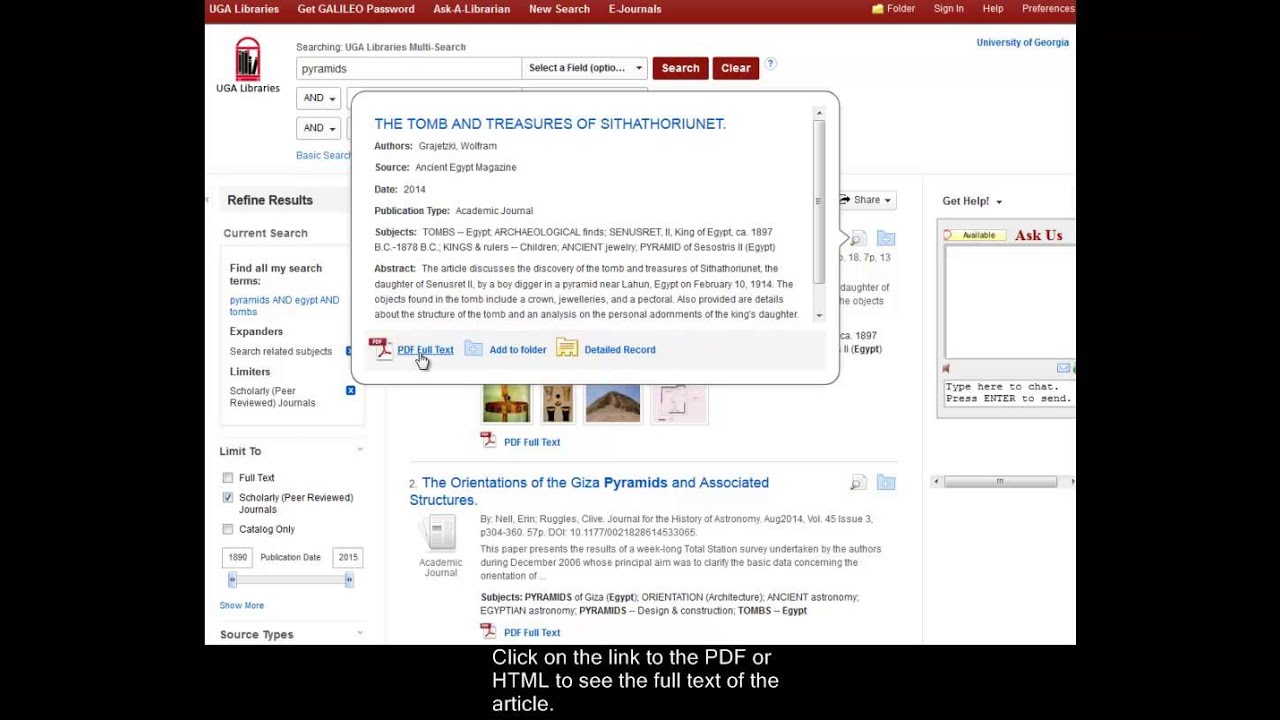Click the Academic Journal document icon

click(x=440, y=534)
